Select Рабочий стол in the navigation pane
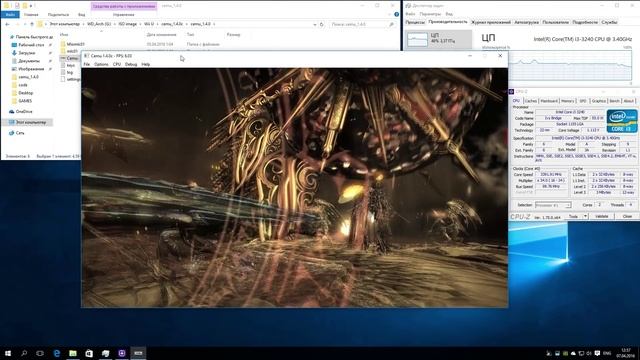This screenshot has width=640, height=360. (x=31, y=45)
